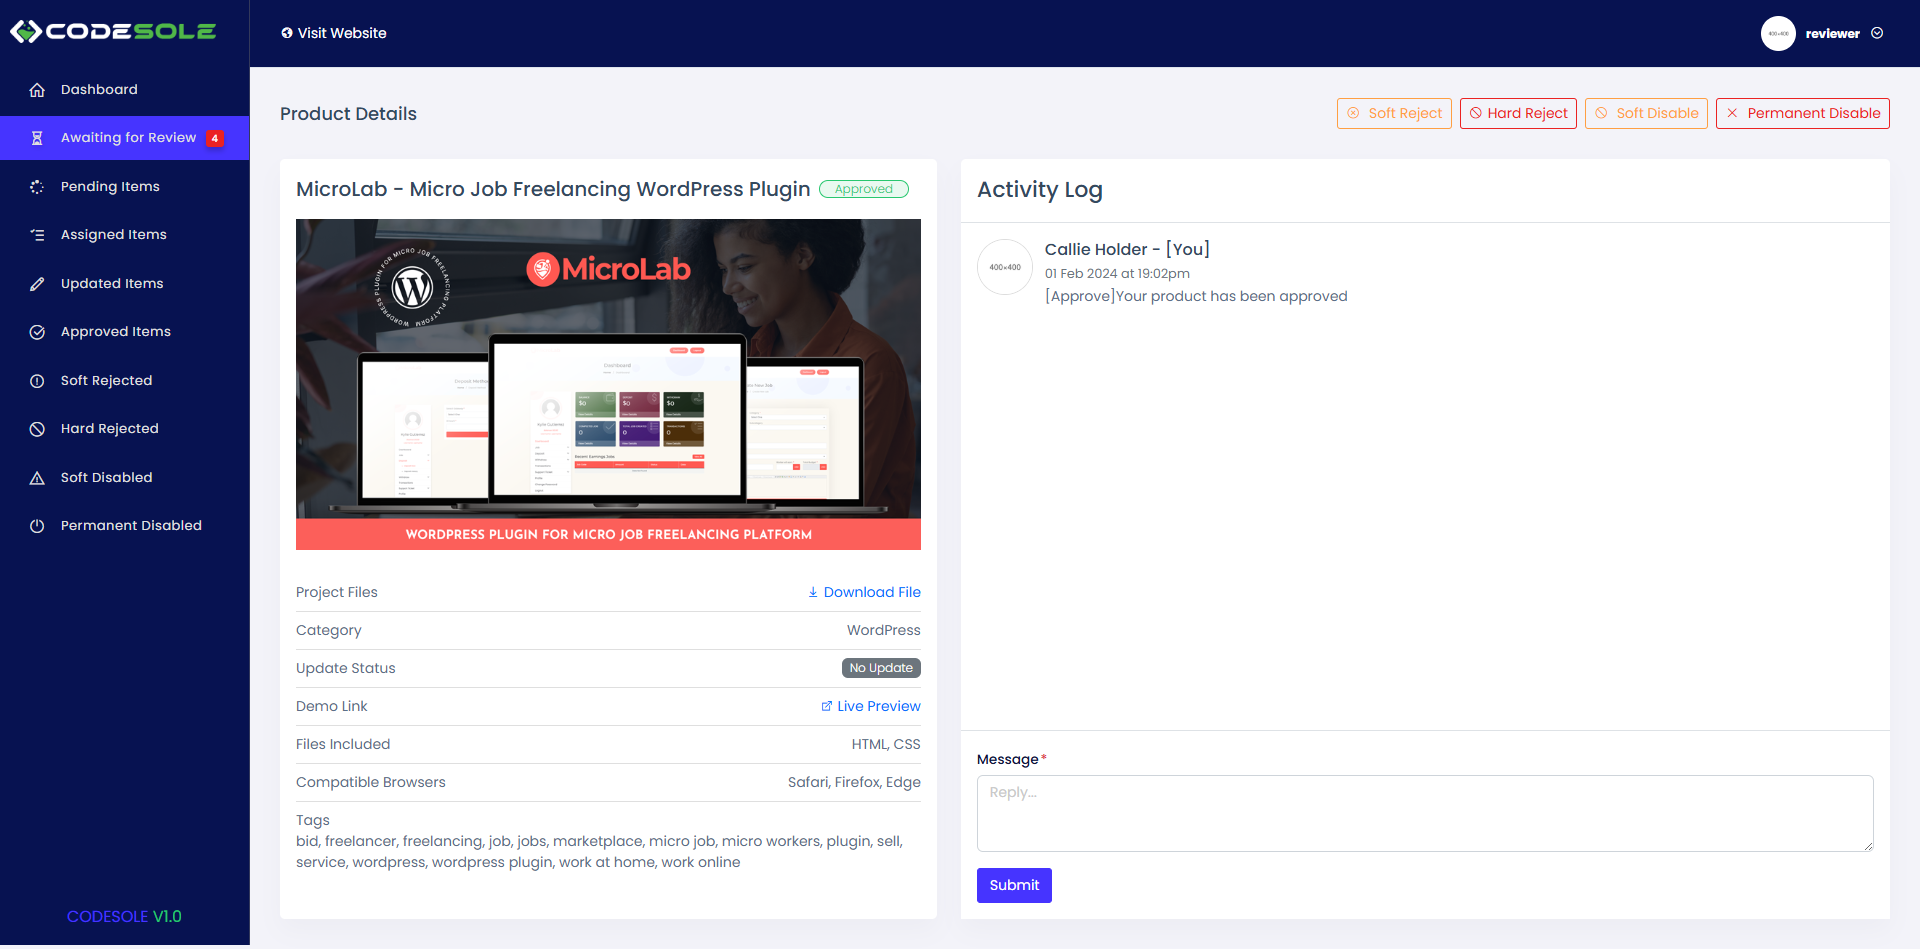Click the reviewer profile avatar
This screenshot has width=1920, height=949.
(1778, 33)
